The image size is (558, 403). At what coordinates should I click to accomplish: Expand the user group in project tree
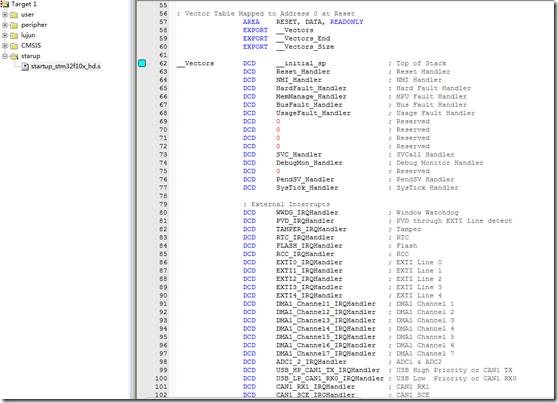[5, 15]
